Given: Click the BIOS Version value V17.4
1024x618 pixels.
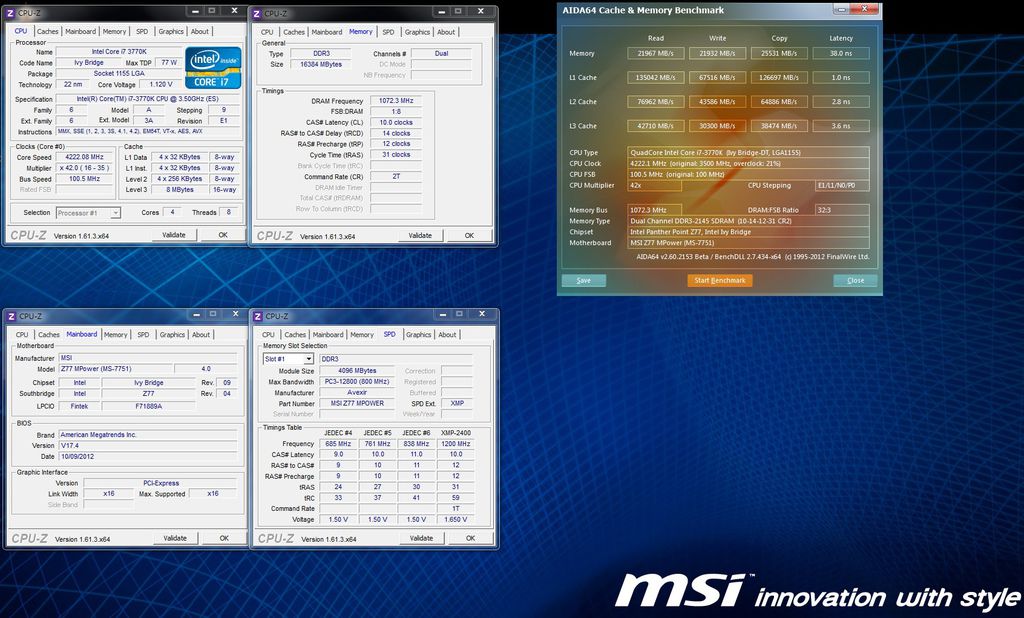Looking at the screenshot, I should click(x=148, y=446).
